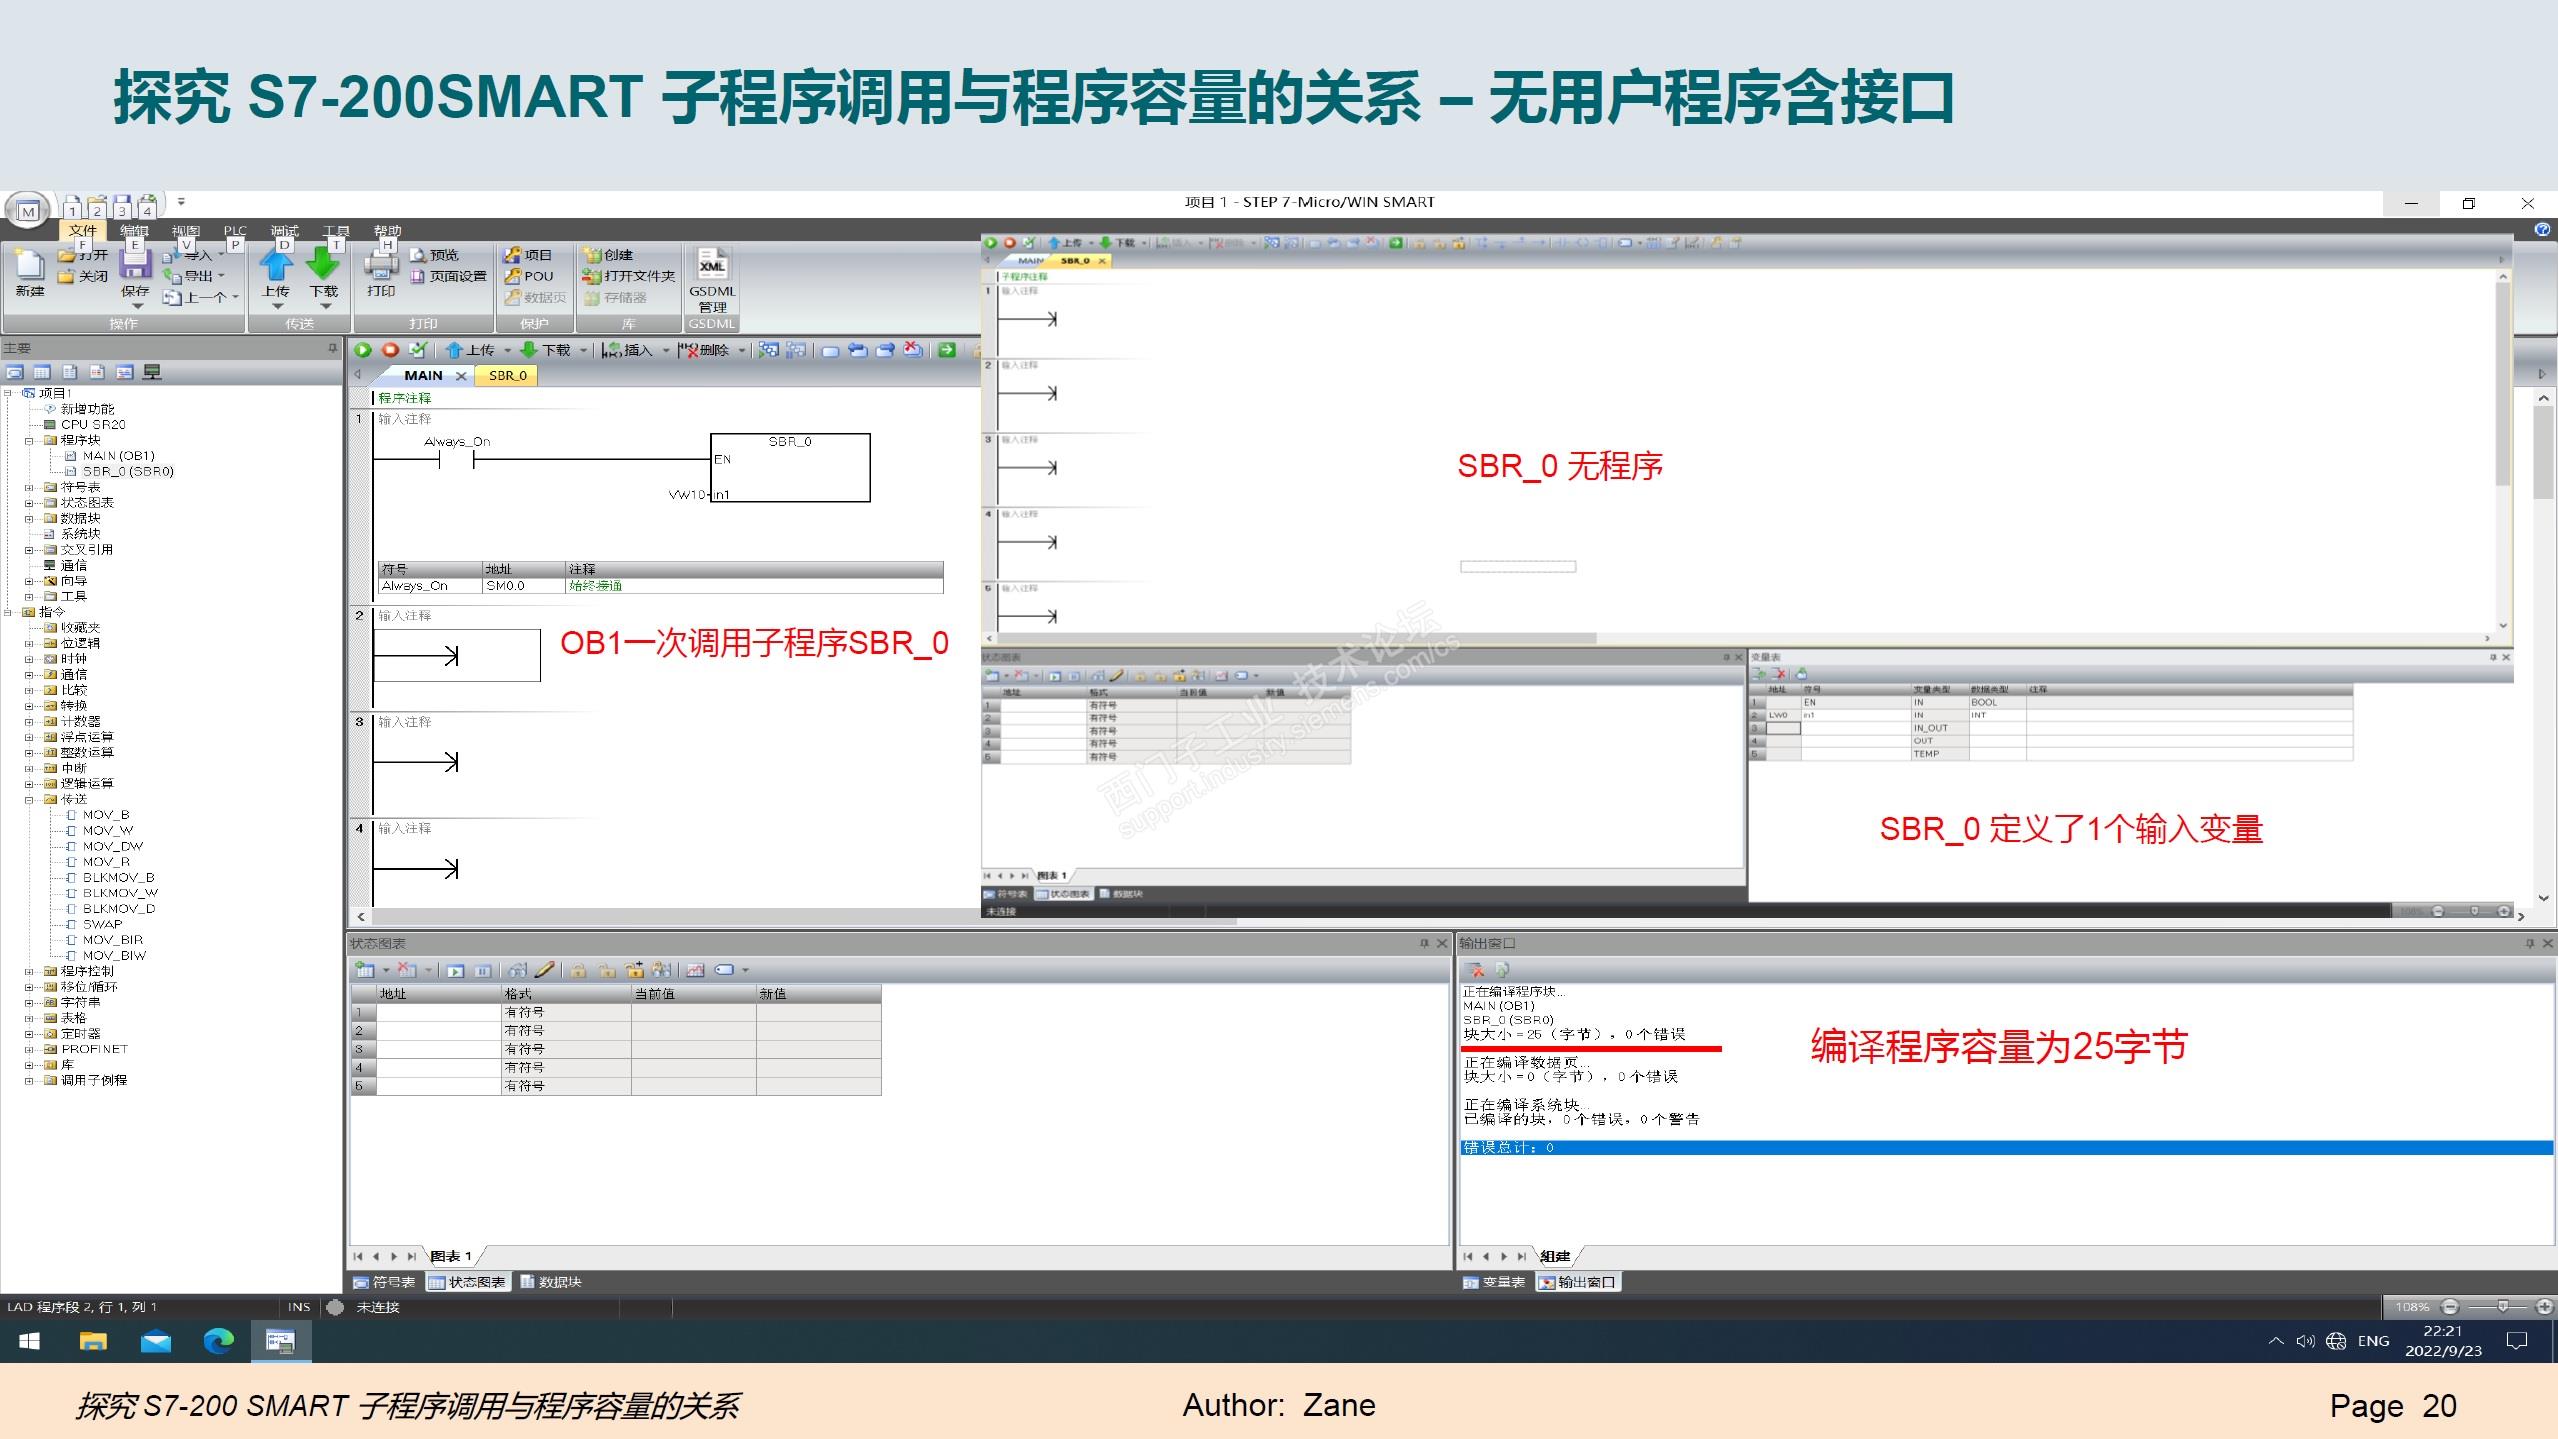2558x1439 pixels.
Task: Click the pencil write icon in status chart toolbar
Action: click(545, 970)
